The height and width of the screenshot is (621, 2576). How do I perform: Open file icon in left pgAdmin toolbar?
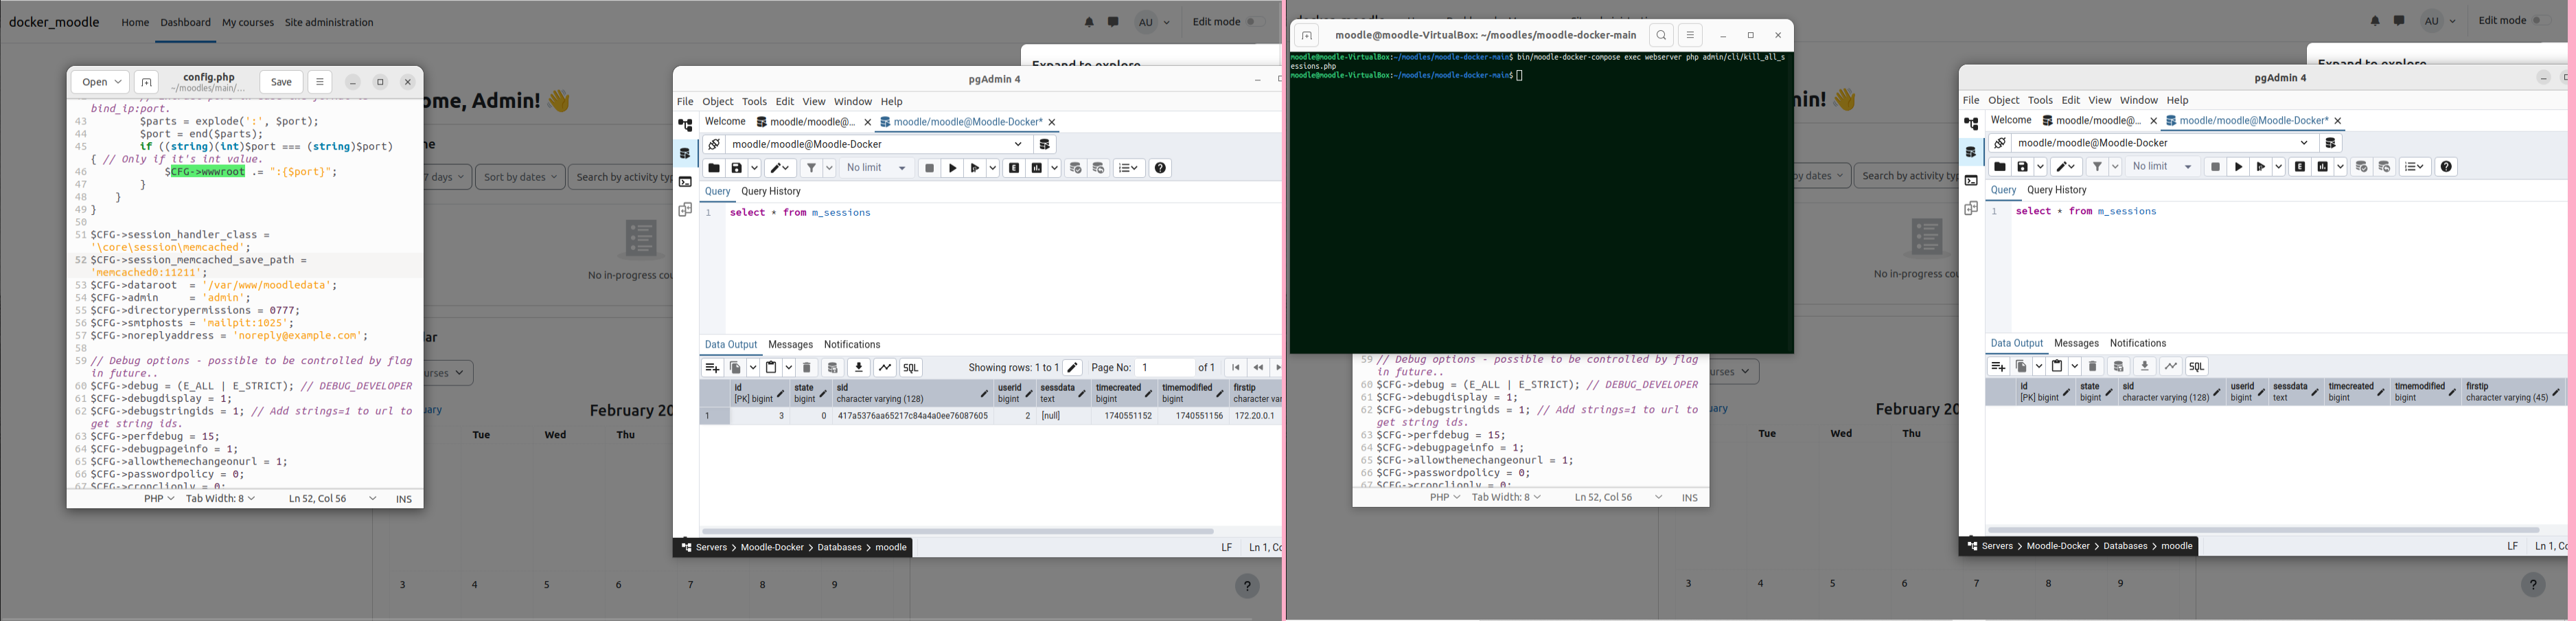(x=714, y=168)
